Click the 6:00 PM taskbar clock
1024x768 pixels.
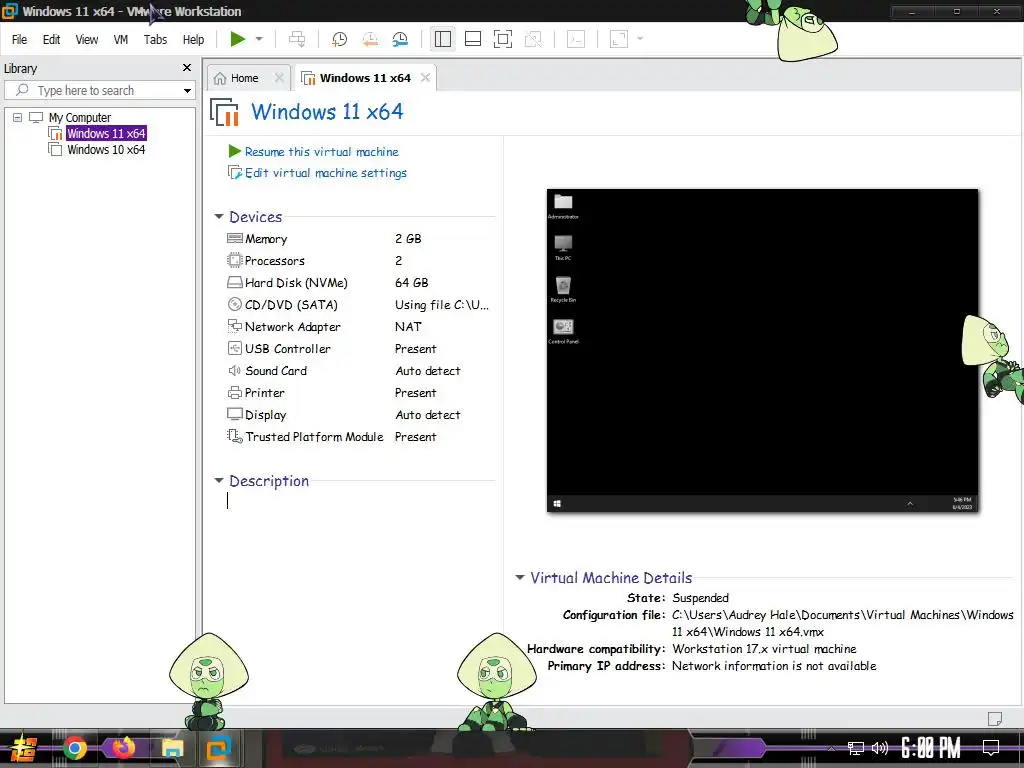click(931, 748)
